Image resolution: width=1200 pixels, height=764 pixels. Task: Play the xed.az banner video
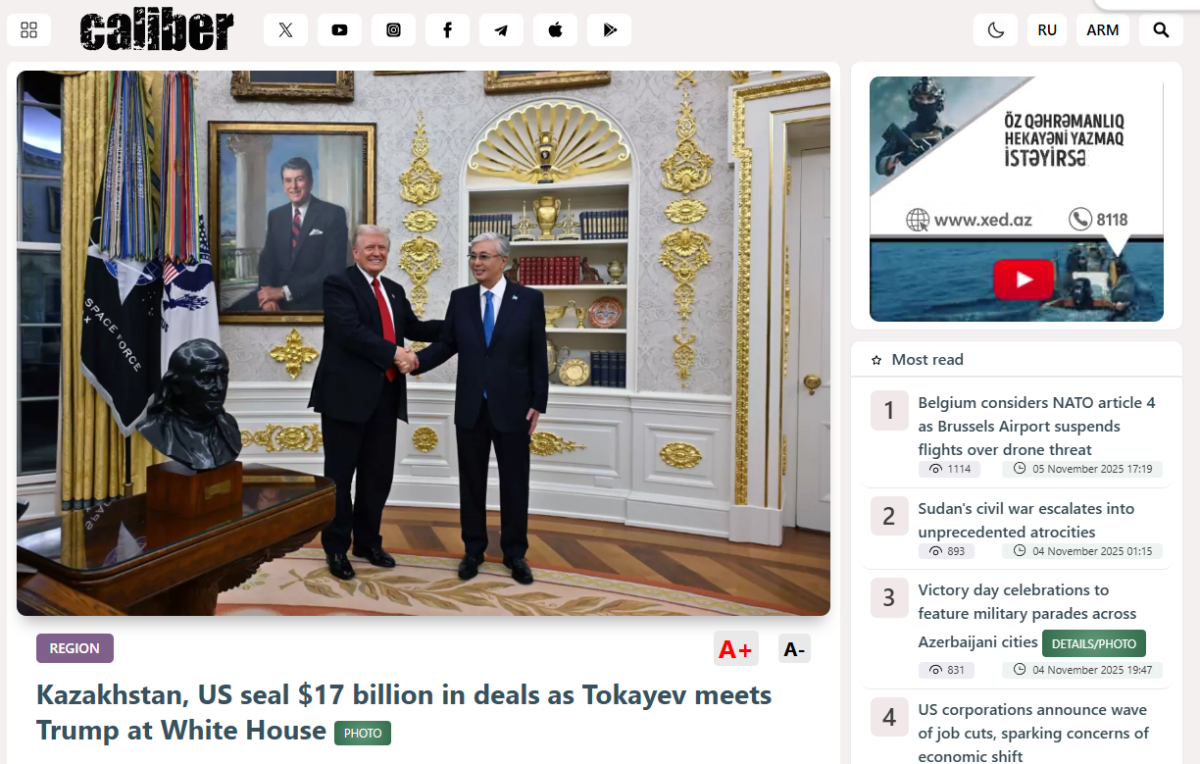[1024, 280]
